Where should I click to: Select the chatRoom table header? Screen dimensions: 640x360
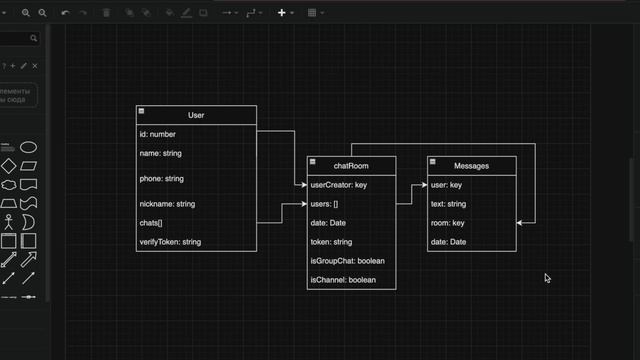point(351,166)
